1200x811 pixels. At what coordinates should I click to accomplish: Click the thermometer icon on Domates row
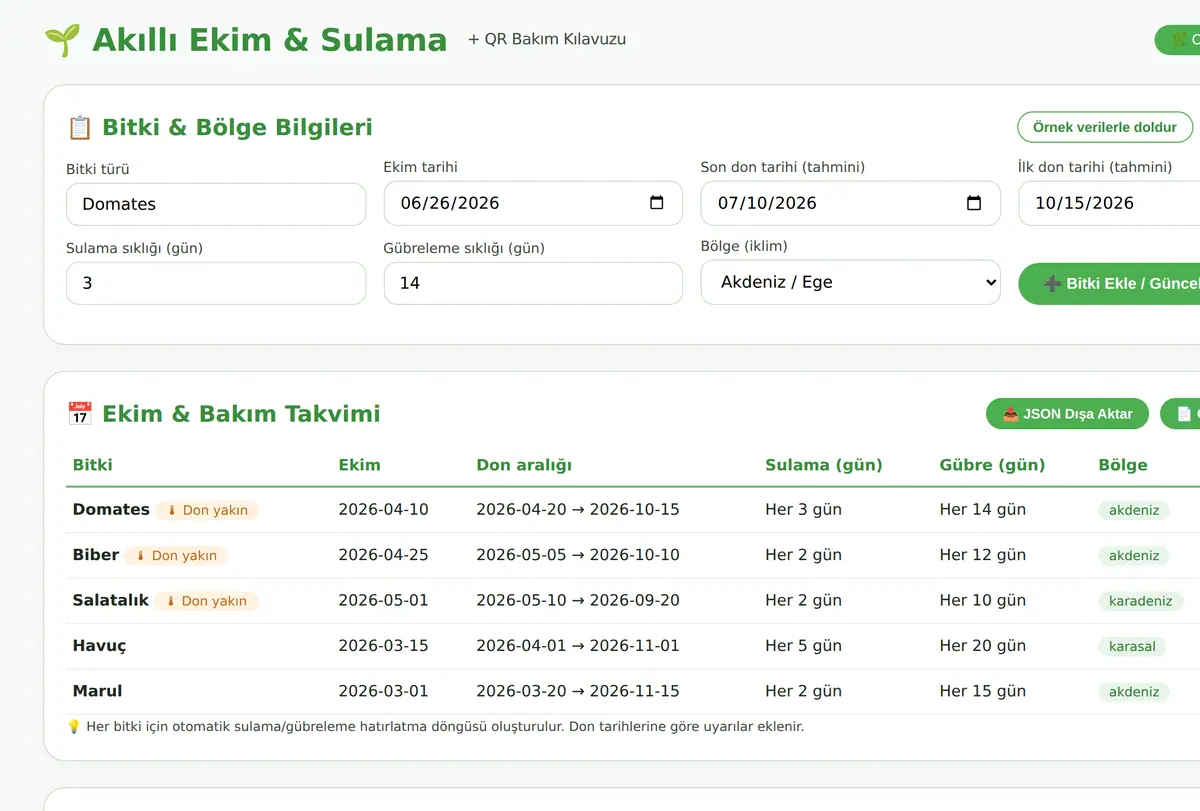click(172, 510)
